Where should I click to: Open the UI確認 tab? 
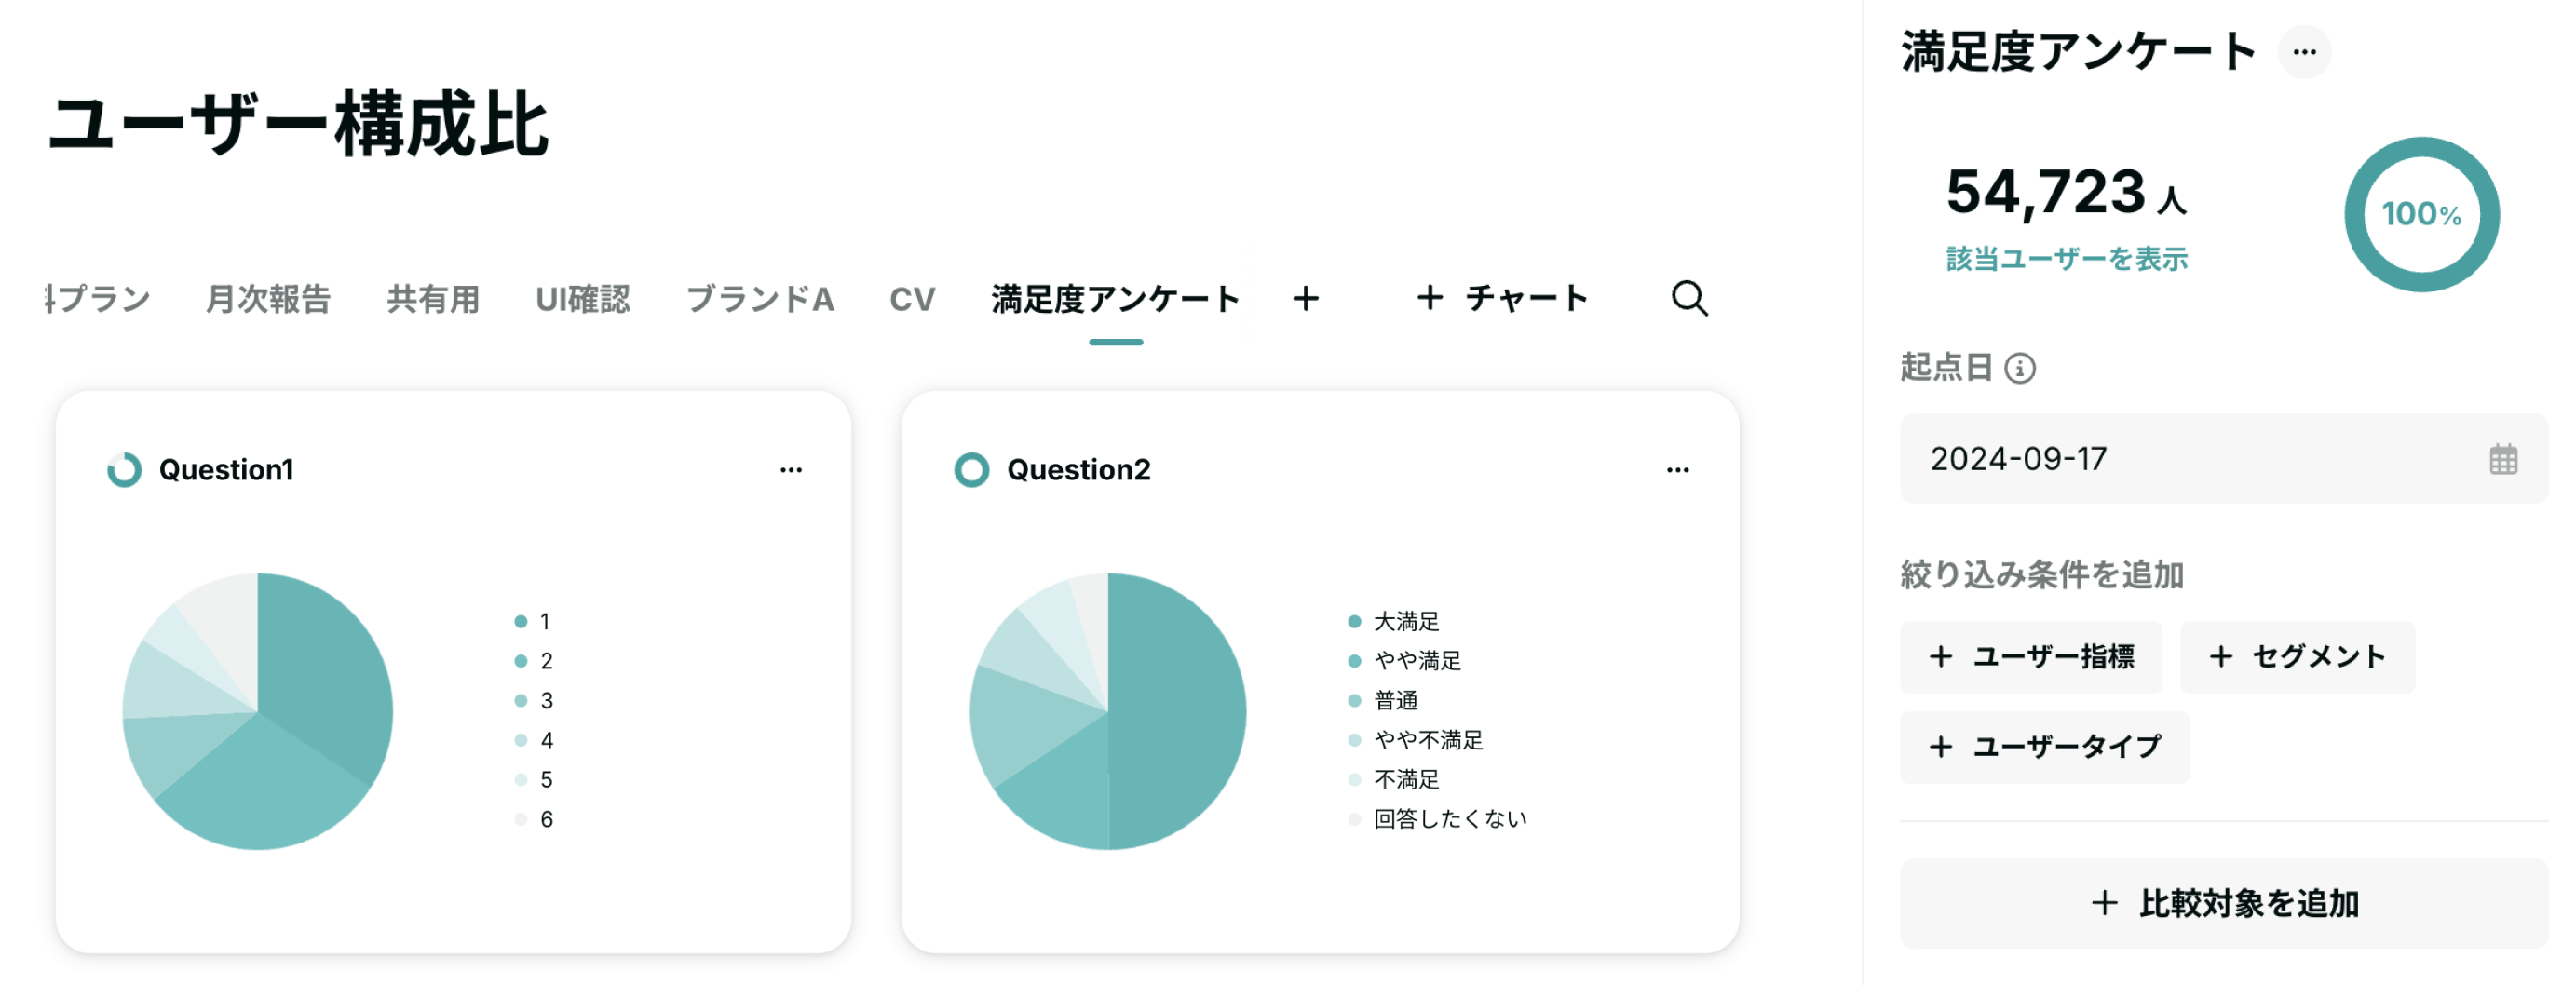click(583, 298)
